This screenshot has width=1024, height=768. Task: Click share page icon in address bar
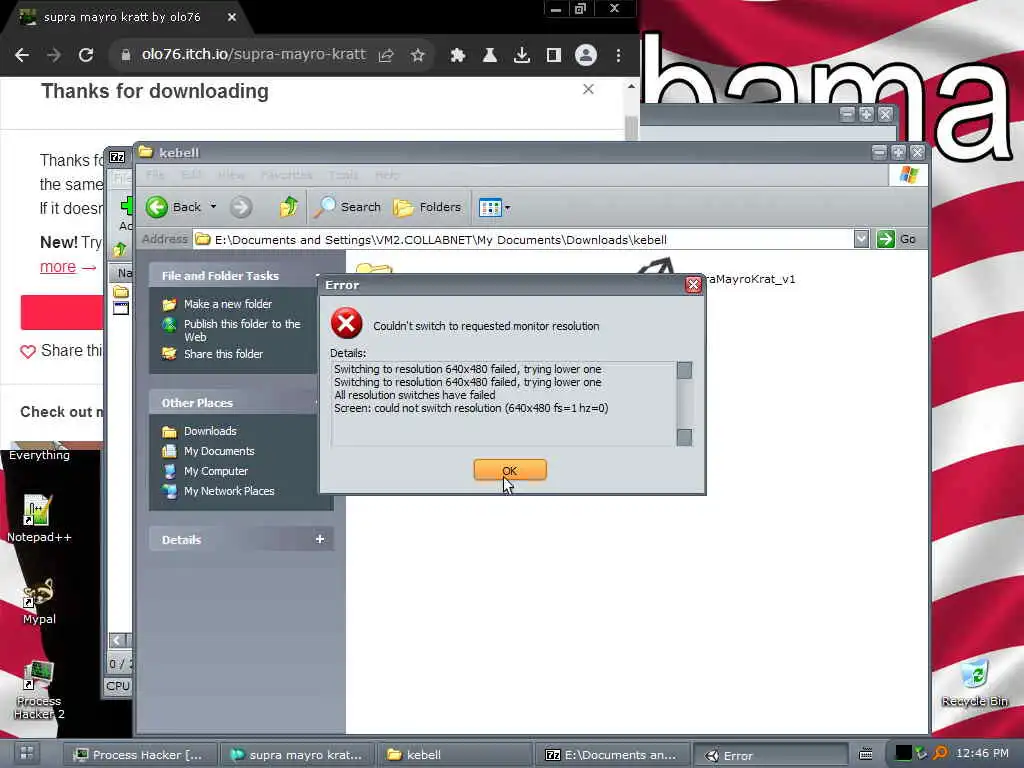pos(386,56)
